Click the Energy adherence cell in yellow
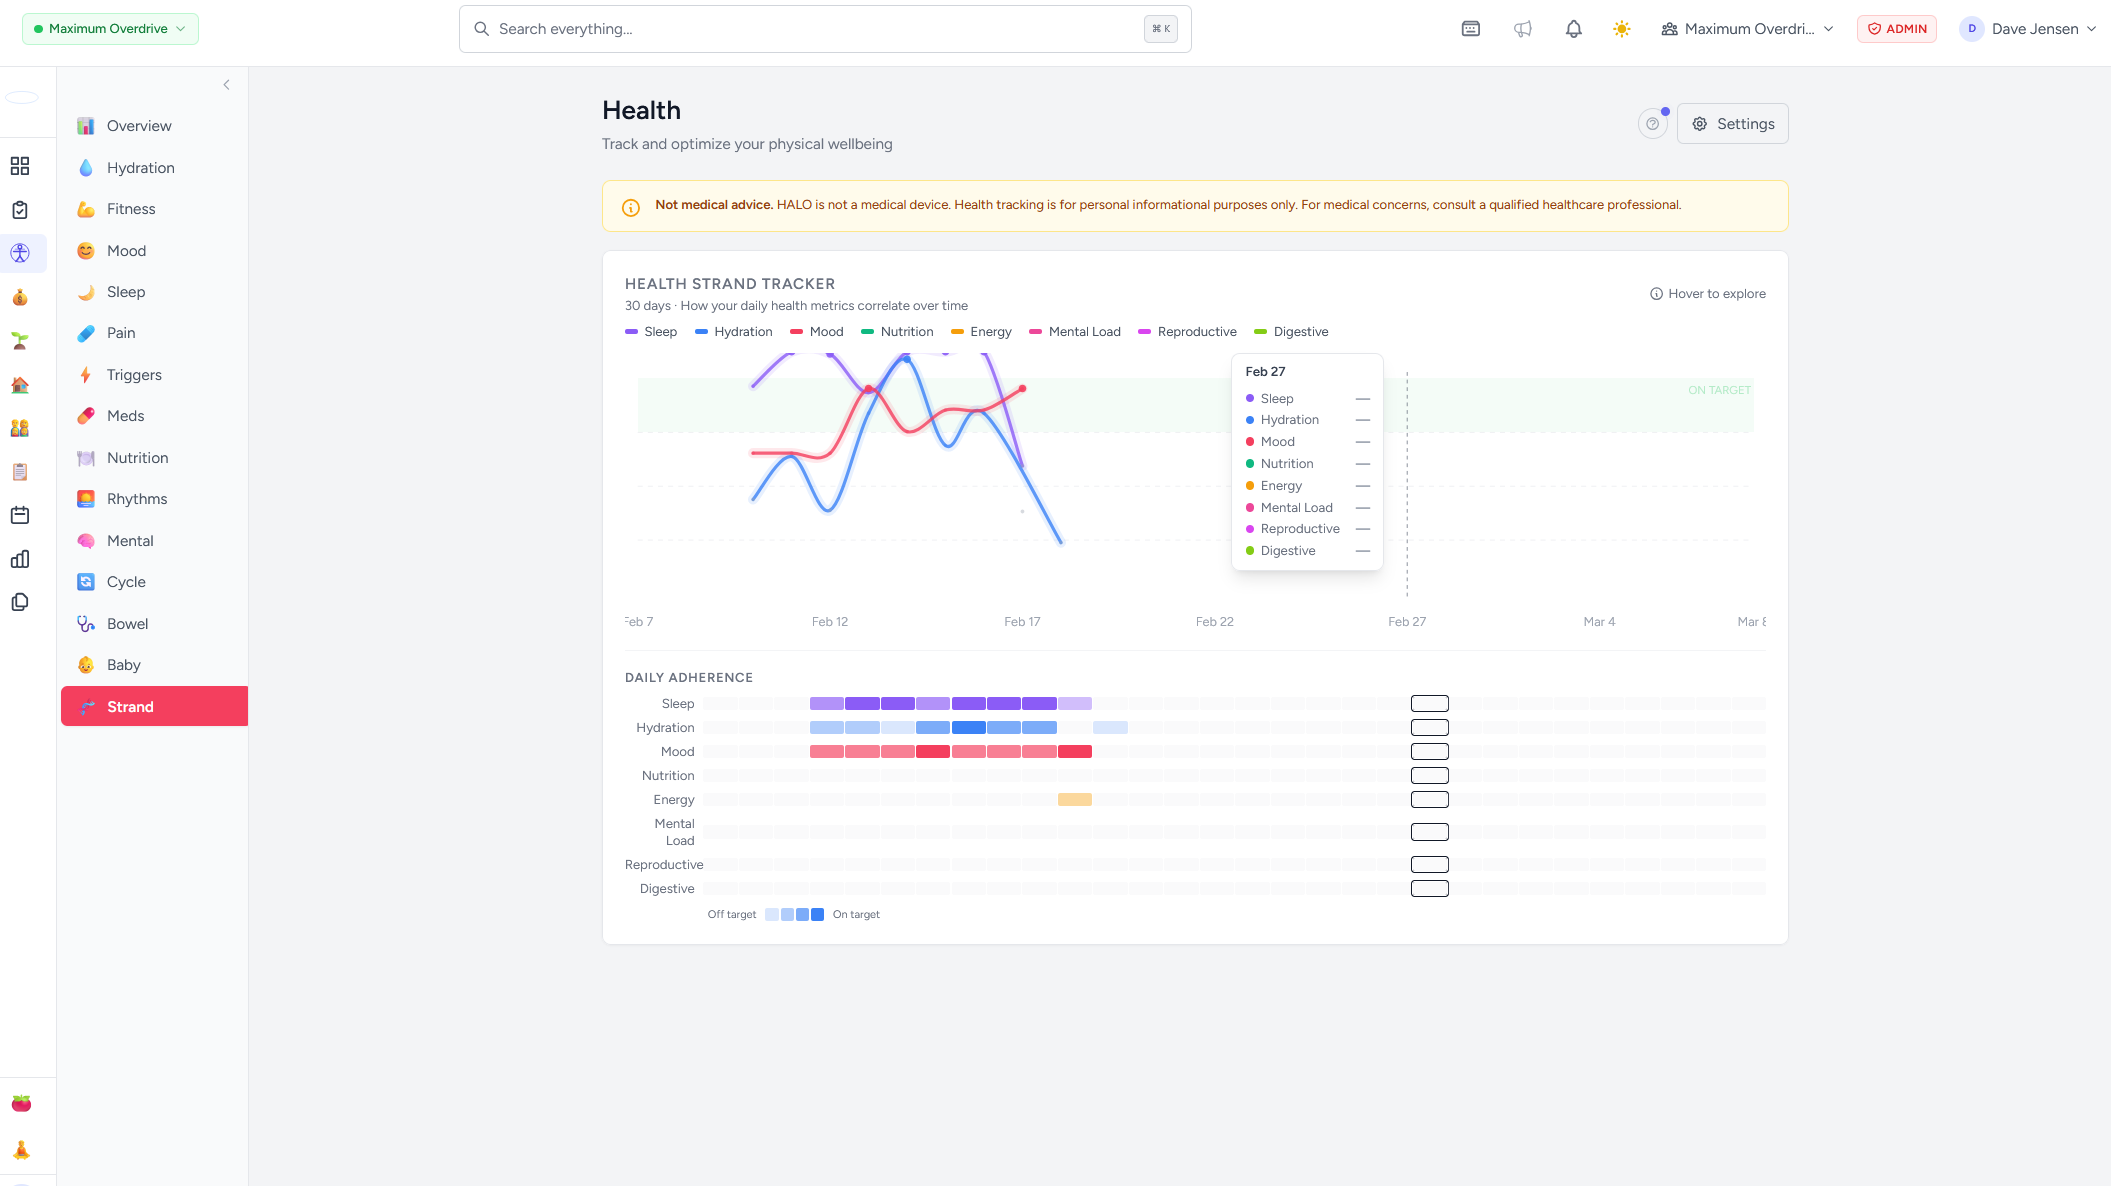Screen dimensions: 2111x1186 coord(1074,800)
